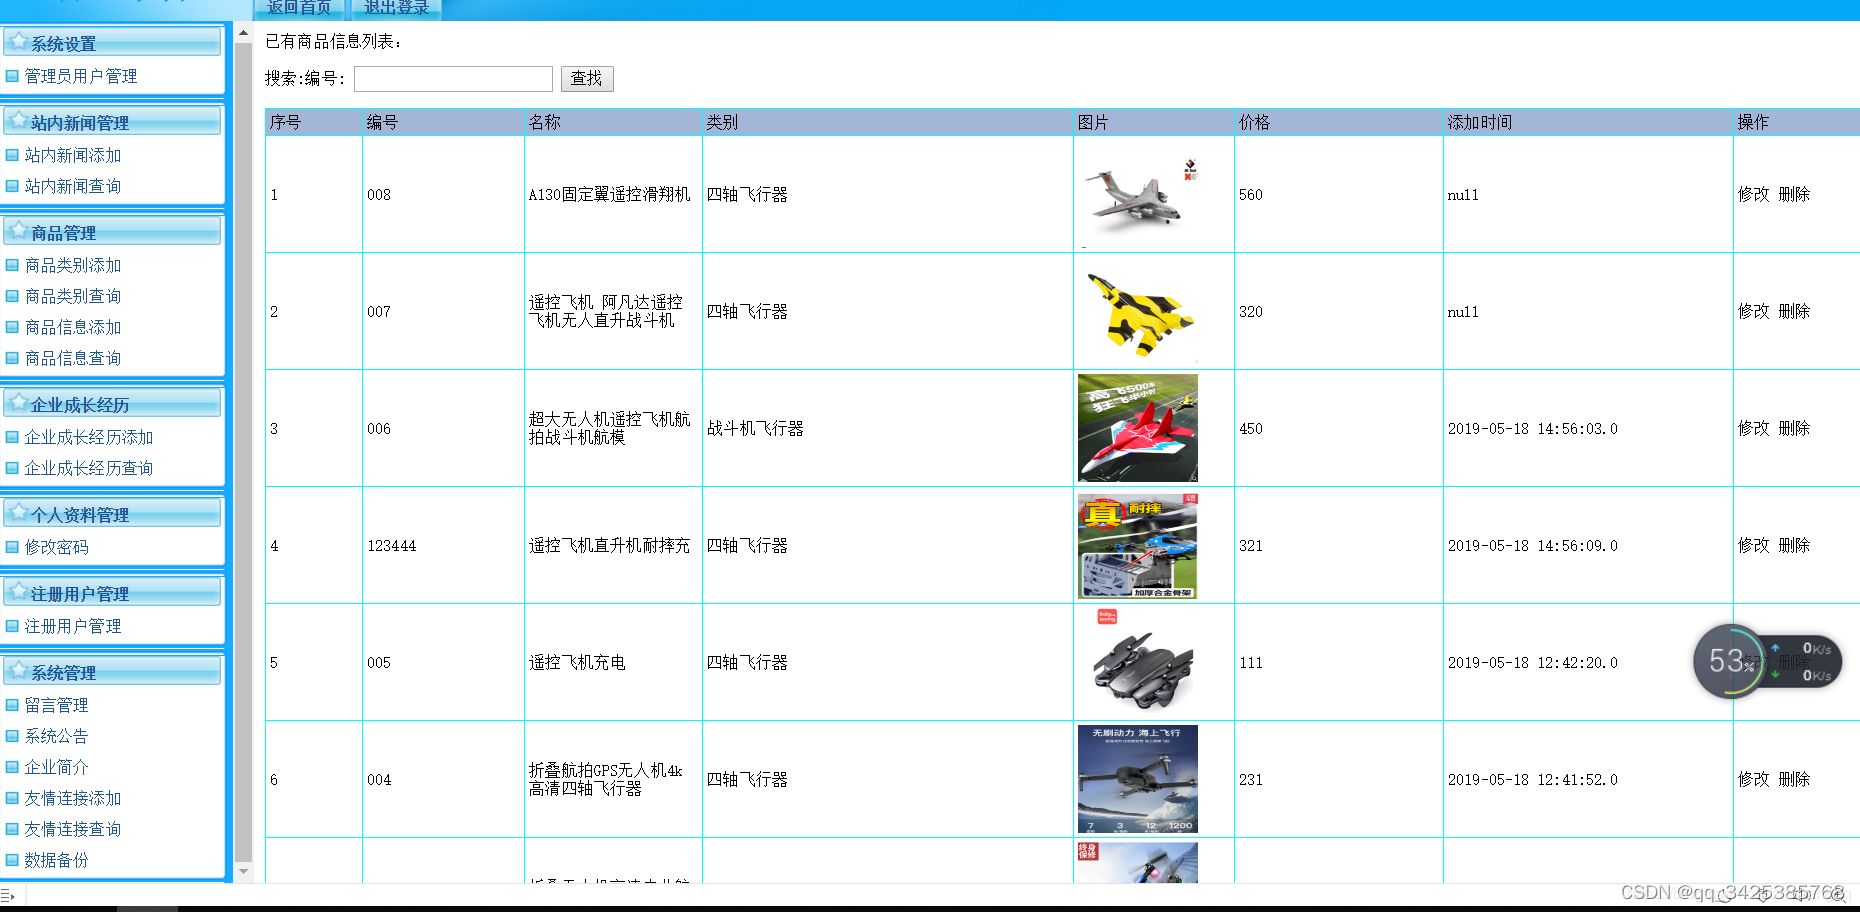The height and width of the screenshot is (912, 1860).
Task: Click the 退出登录 top tab
Action: (396, 8)
